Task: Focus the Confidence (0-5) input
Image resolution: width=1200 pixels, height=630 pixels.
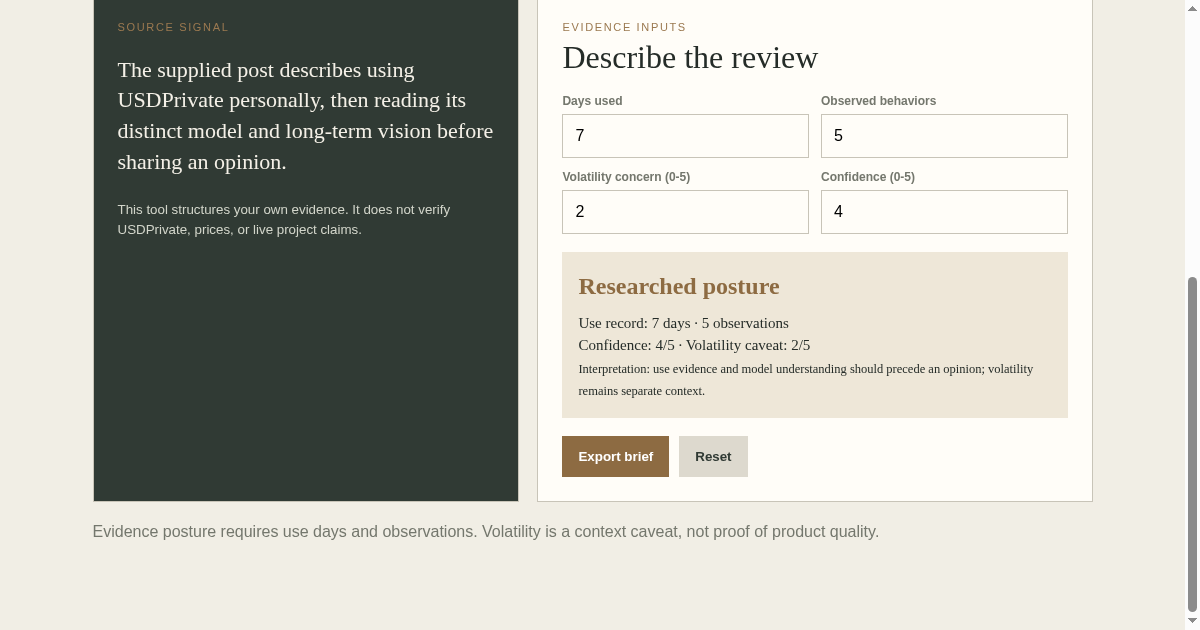Action: pyautogui.click(x=944, y=212)
